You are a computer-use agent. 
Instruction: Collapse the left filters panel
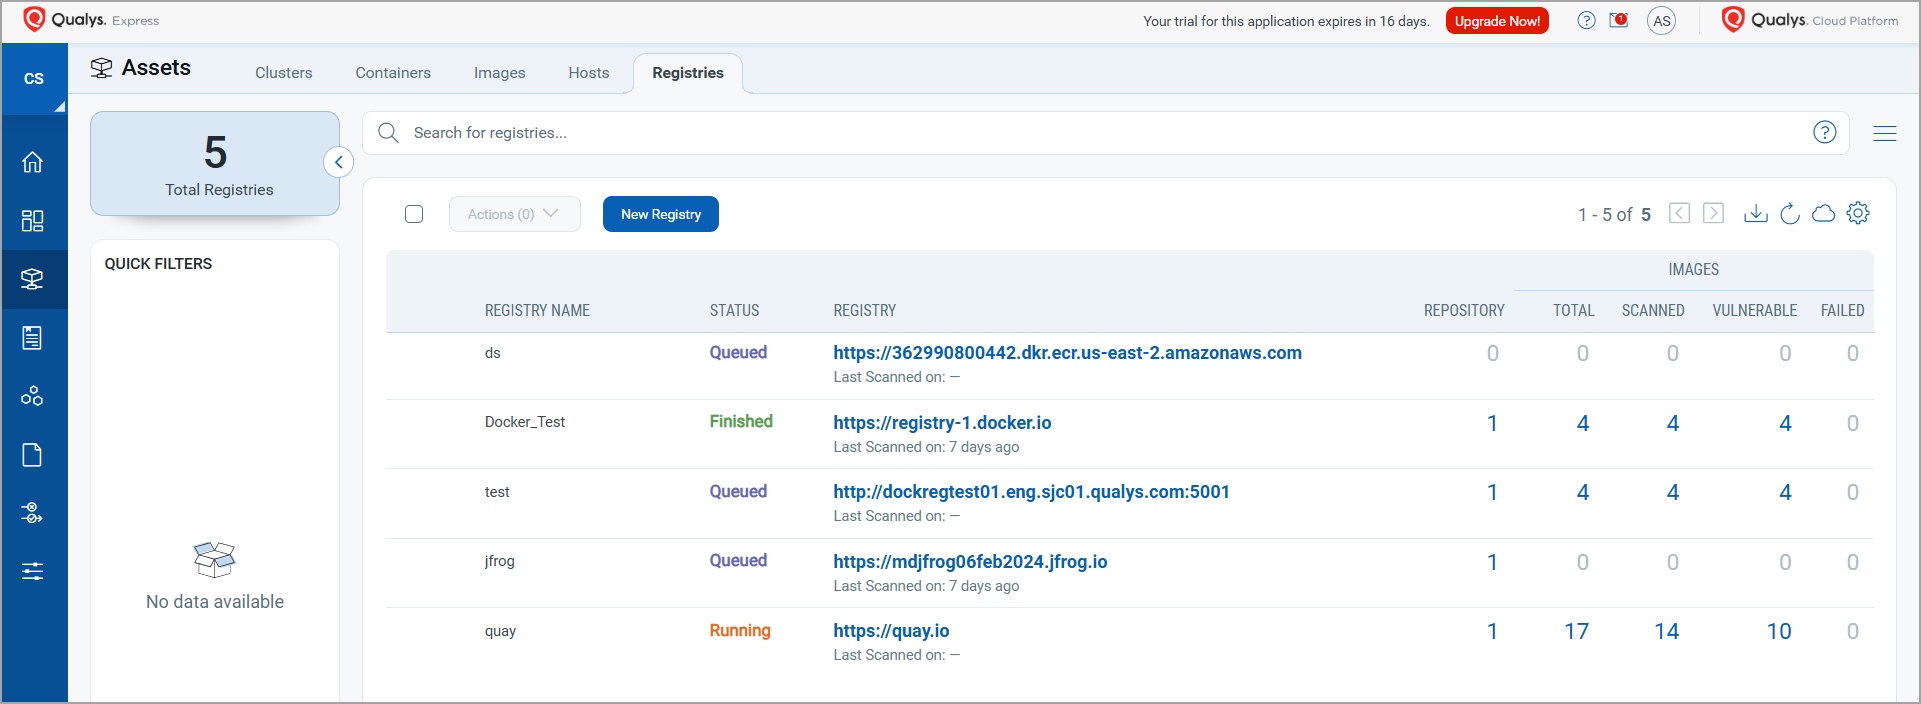point(339,162)
